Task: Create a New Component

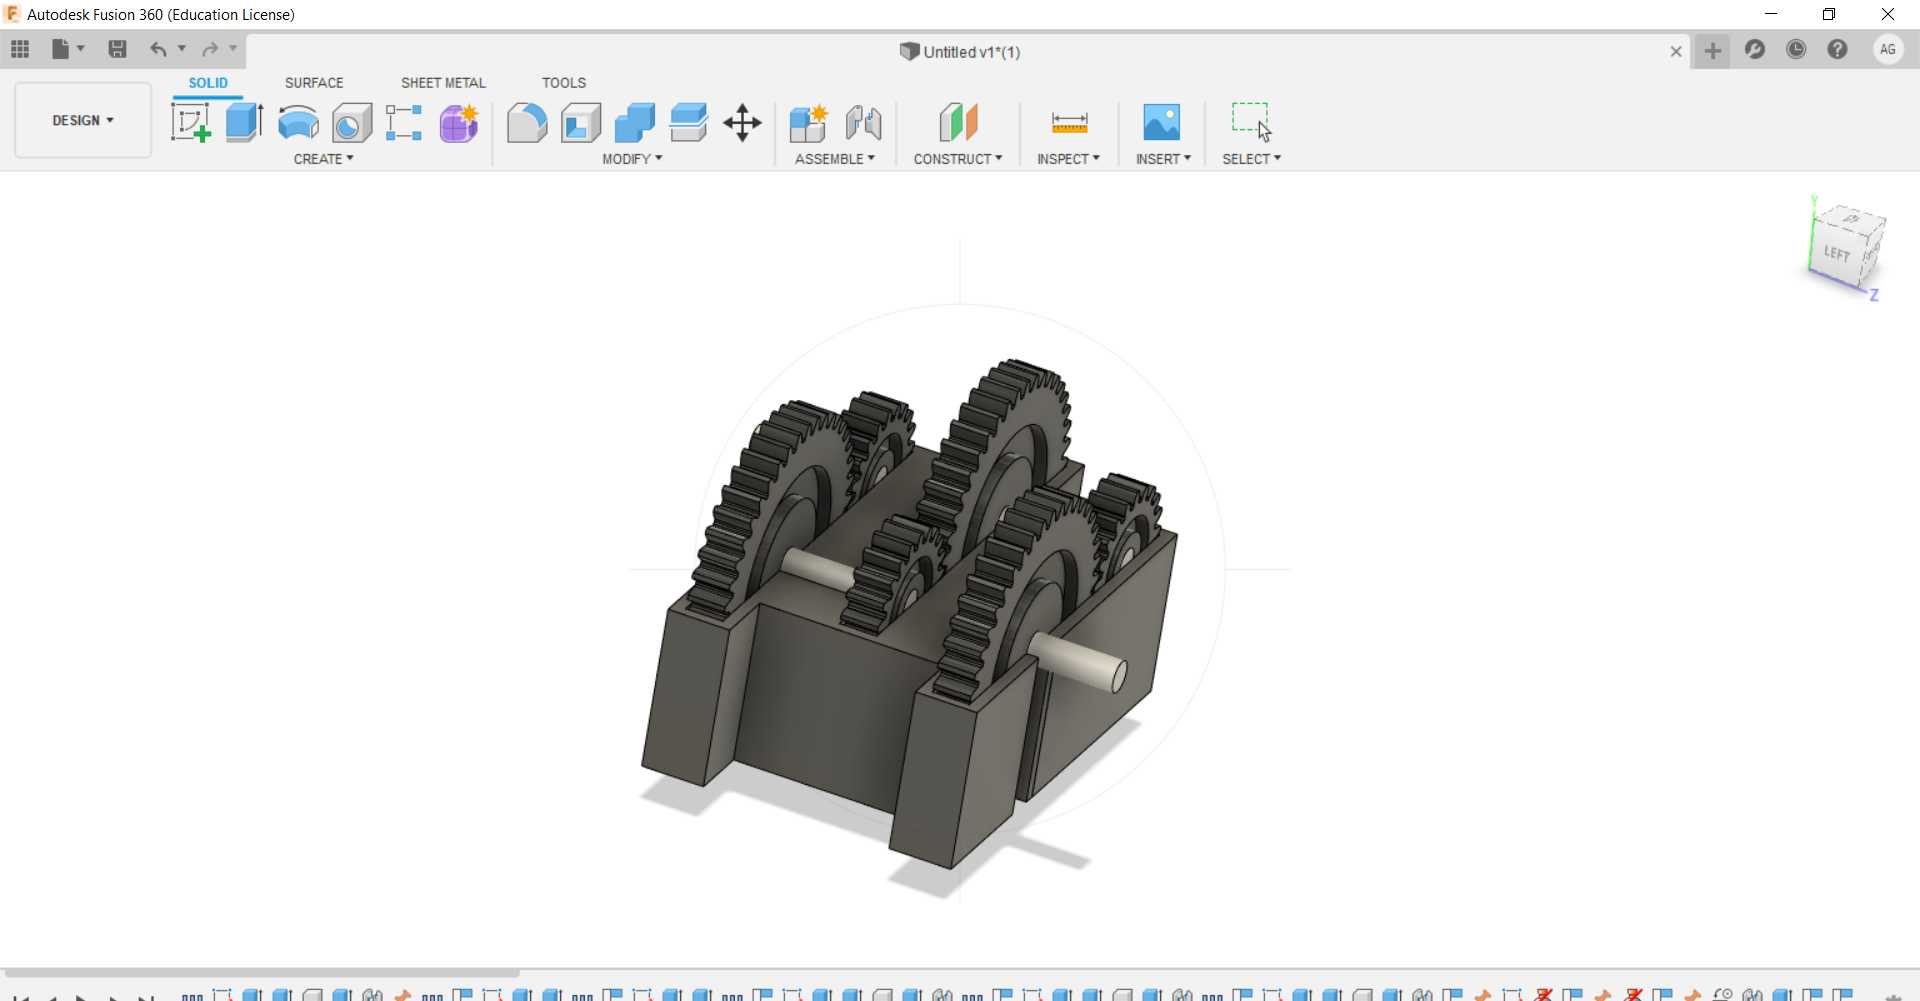Action: pyautogui.click(x=808, y=123)
